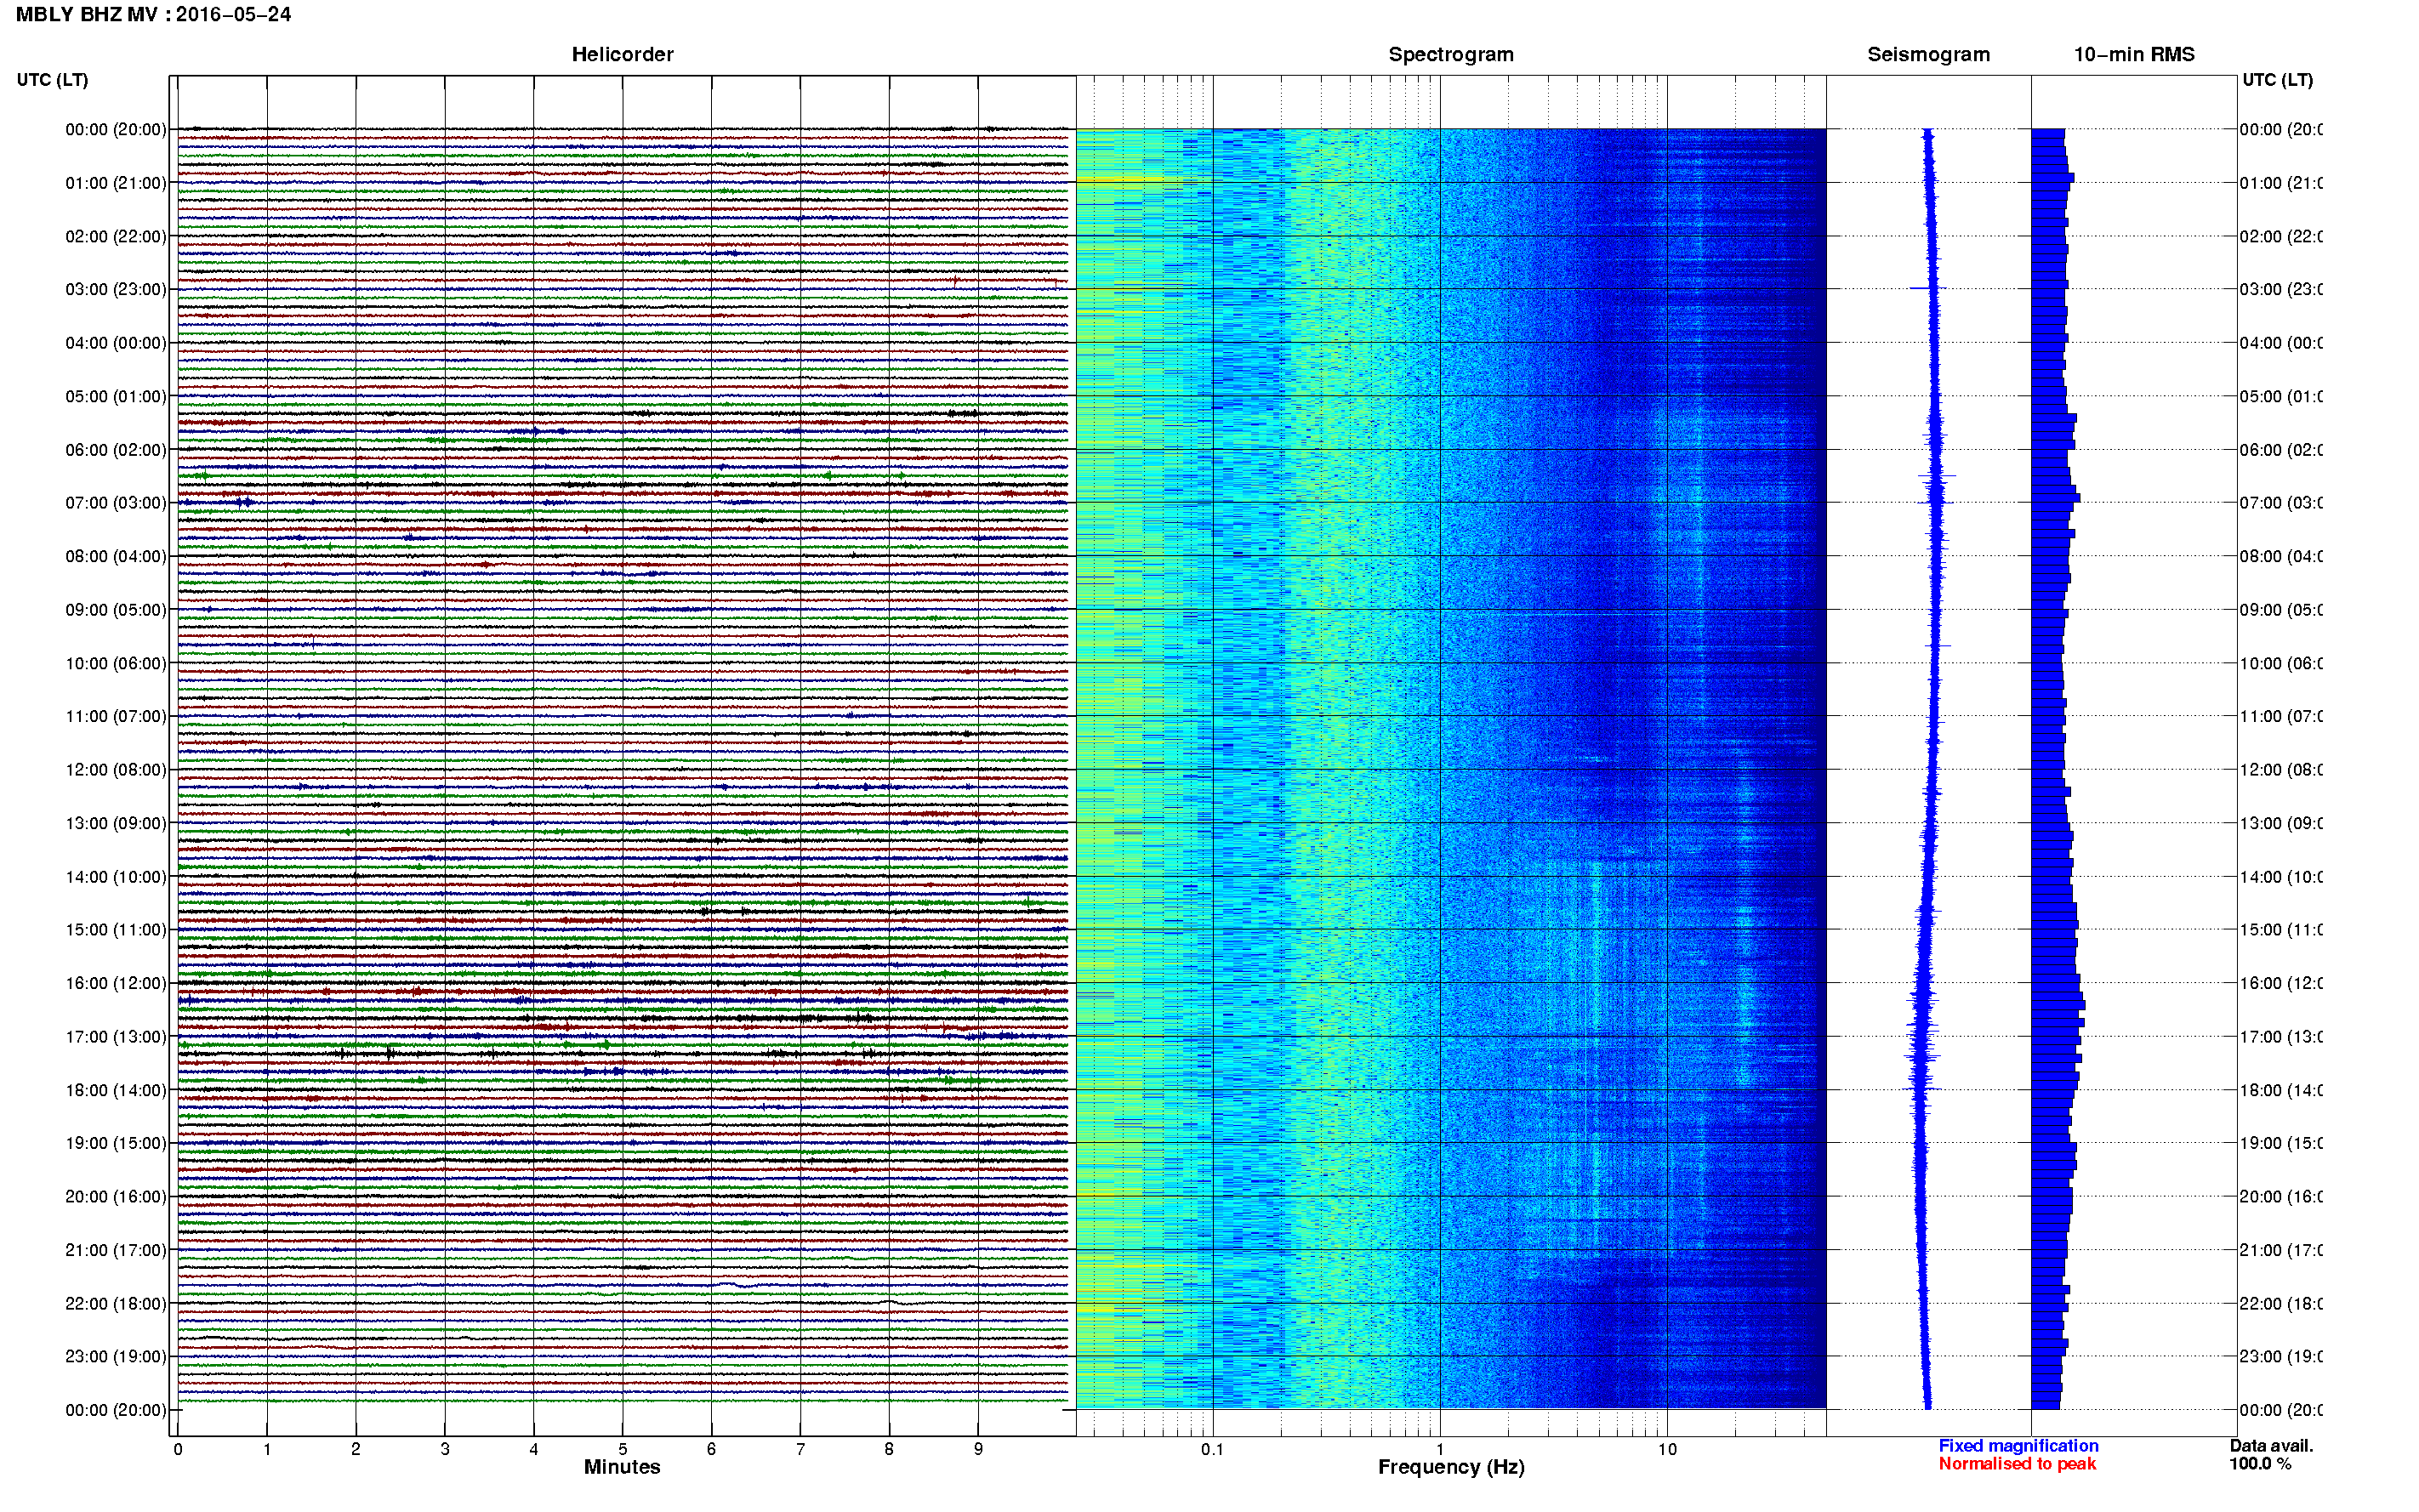
Task: Click the right-side 18:00 time label
Action: click(x=2280, y=1090)
